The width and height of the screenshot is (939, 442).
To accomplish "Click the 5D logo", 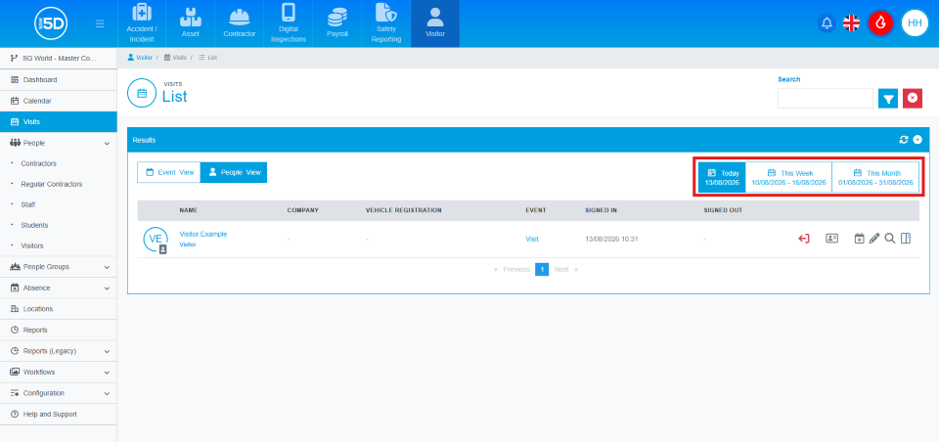I will 51,23.
